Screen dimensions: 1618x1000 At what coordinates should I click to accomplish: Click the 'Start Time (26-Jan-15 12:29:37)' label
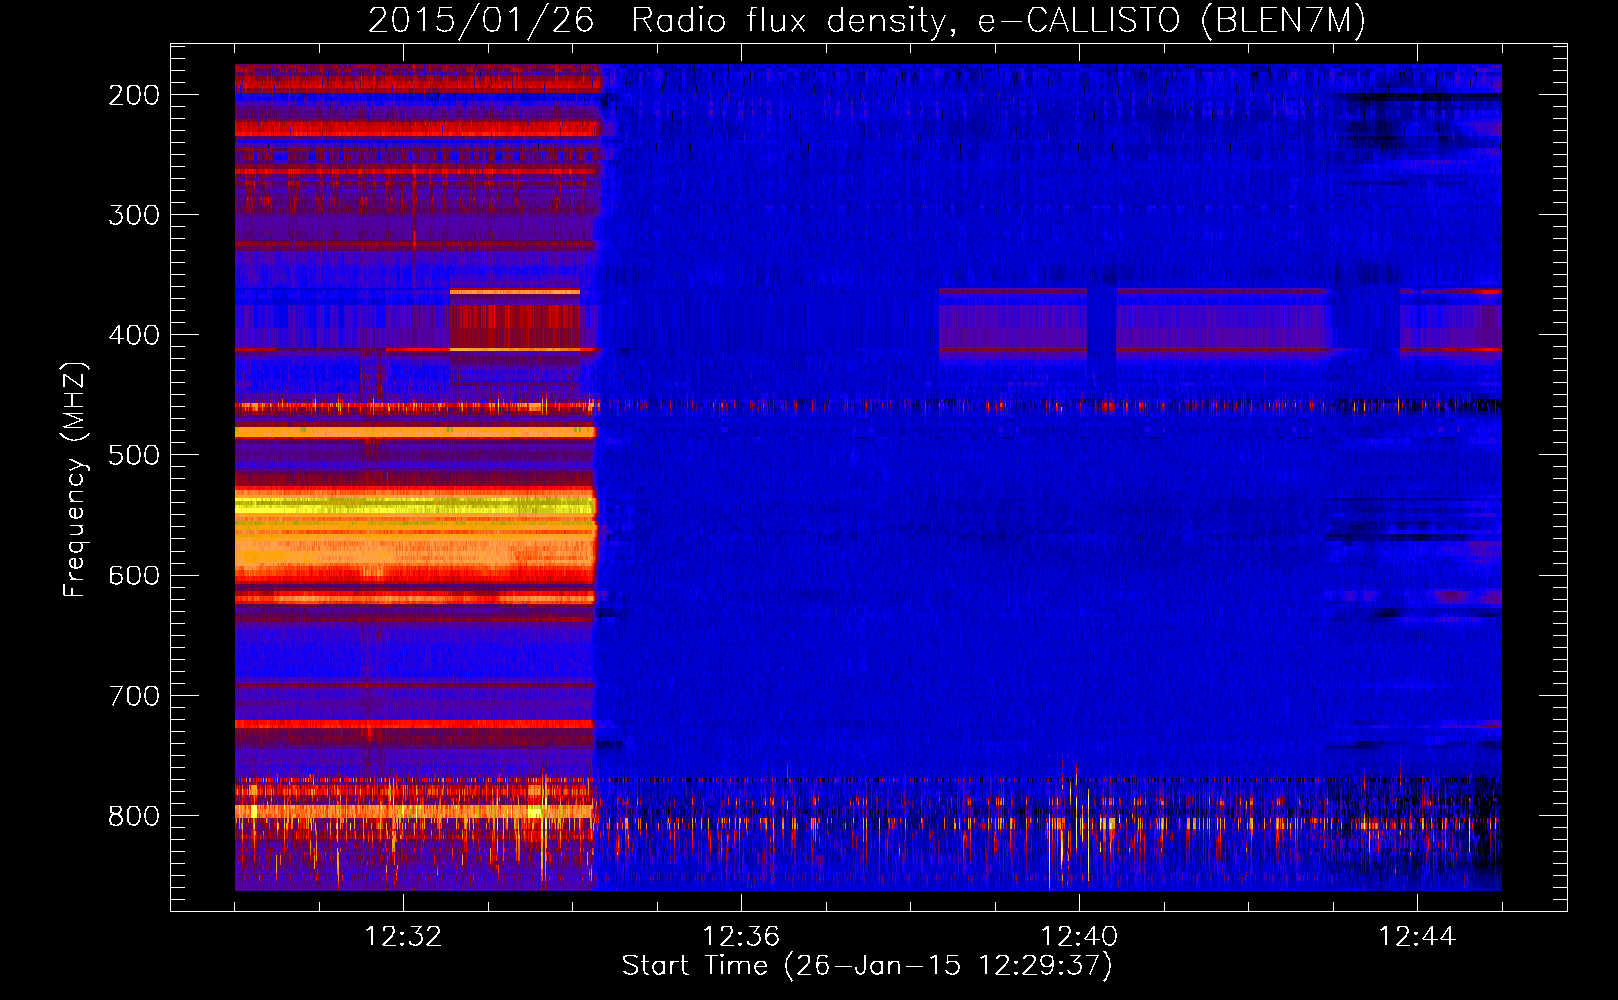click(867, 966)
